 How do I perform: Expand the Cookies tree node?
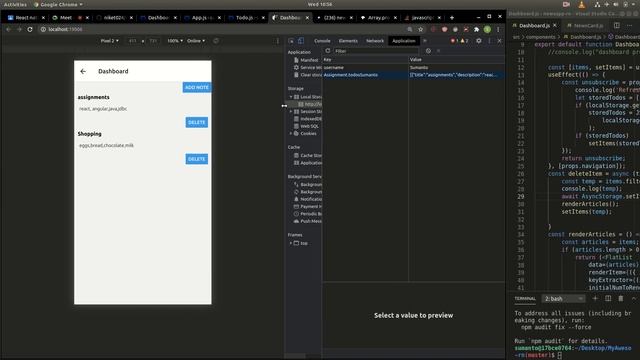pyautogui.click(x=291, y=133)
